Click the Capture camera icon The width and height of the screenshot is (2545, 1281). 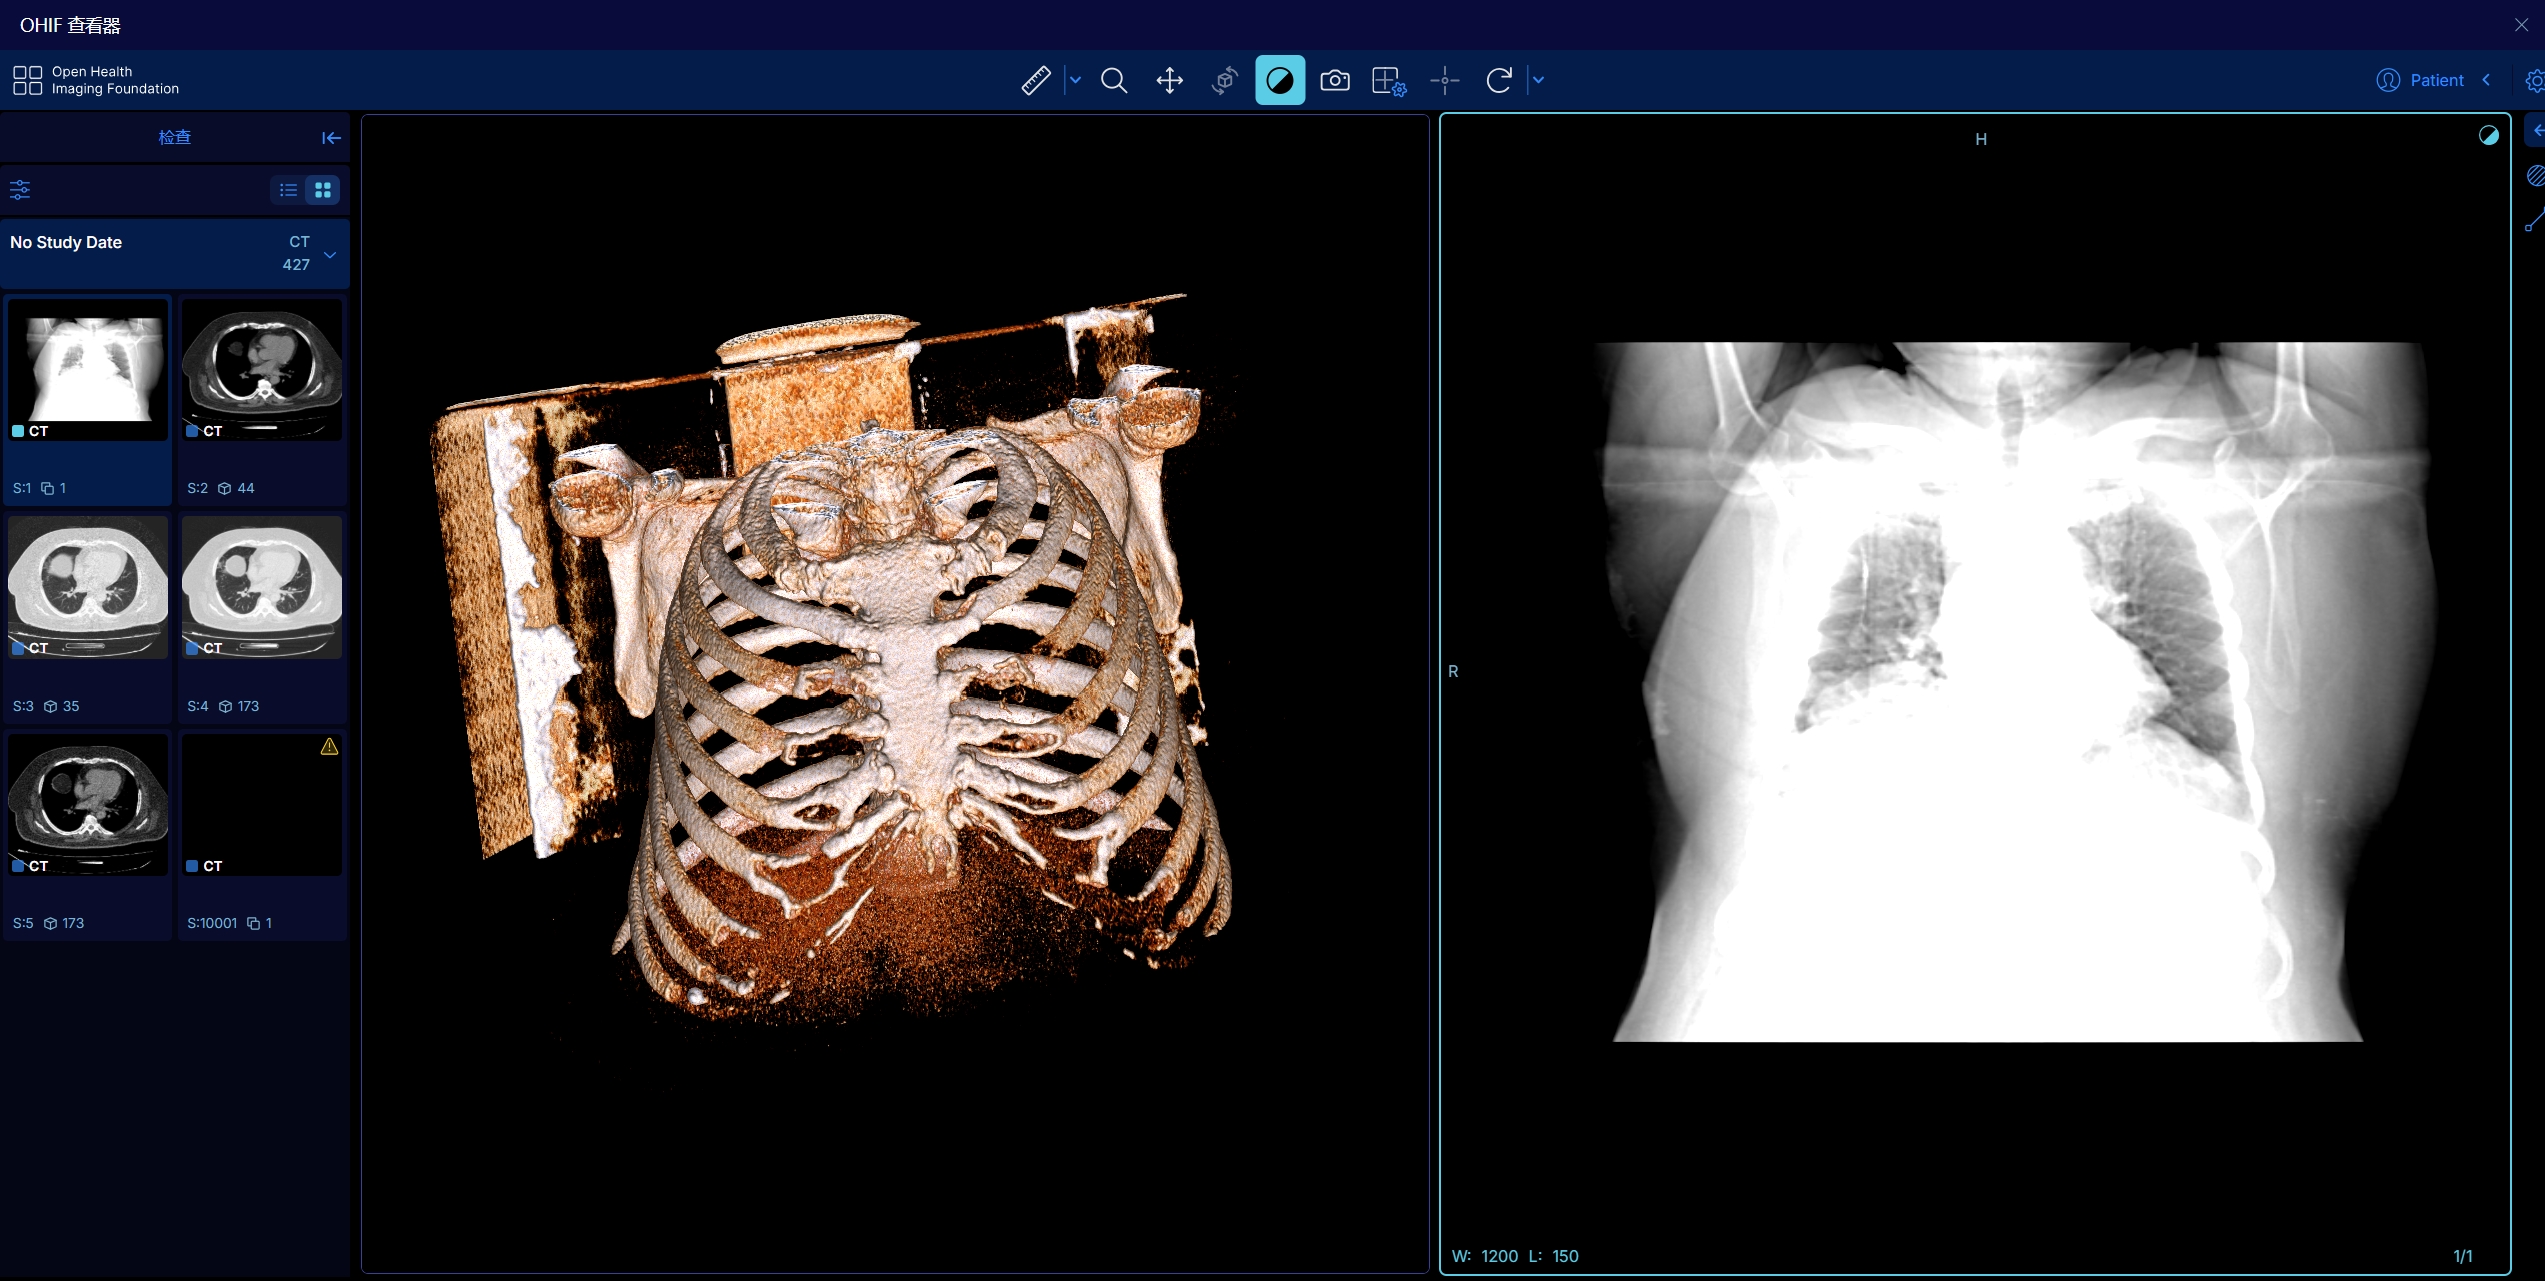click(x=1335, y=80)
